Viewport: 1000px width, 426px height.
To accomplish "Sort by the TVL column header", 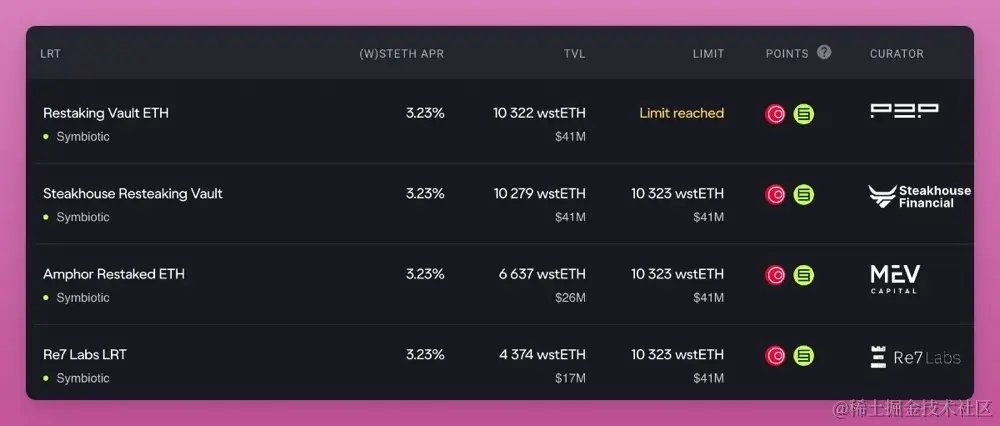I will pos(574,53).
